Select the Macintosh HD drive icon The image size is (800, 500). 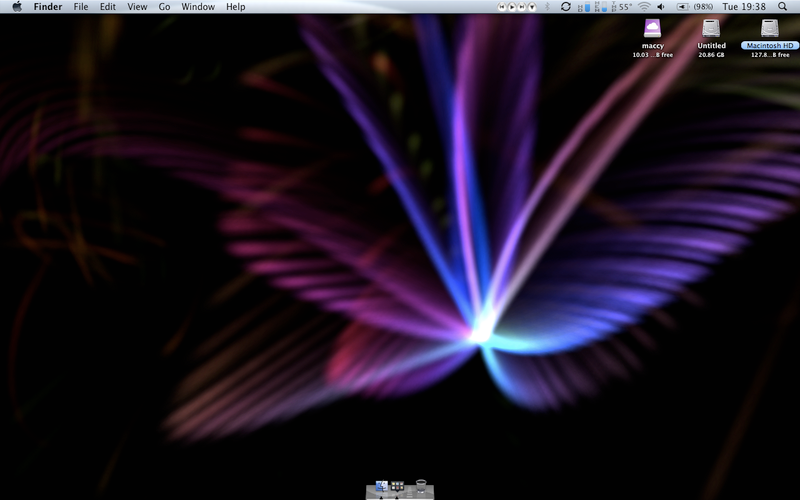click(770, 28)
